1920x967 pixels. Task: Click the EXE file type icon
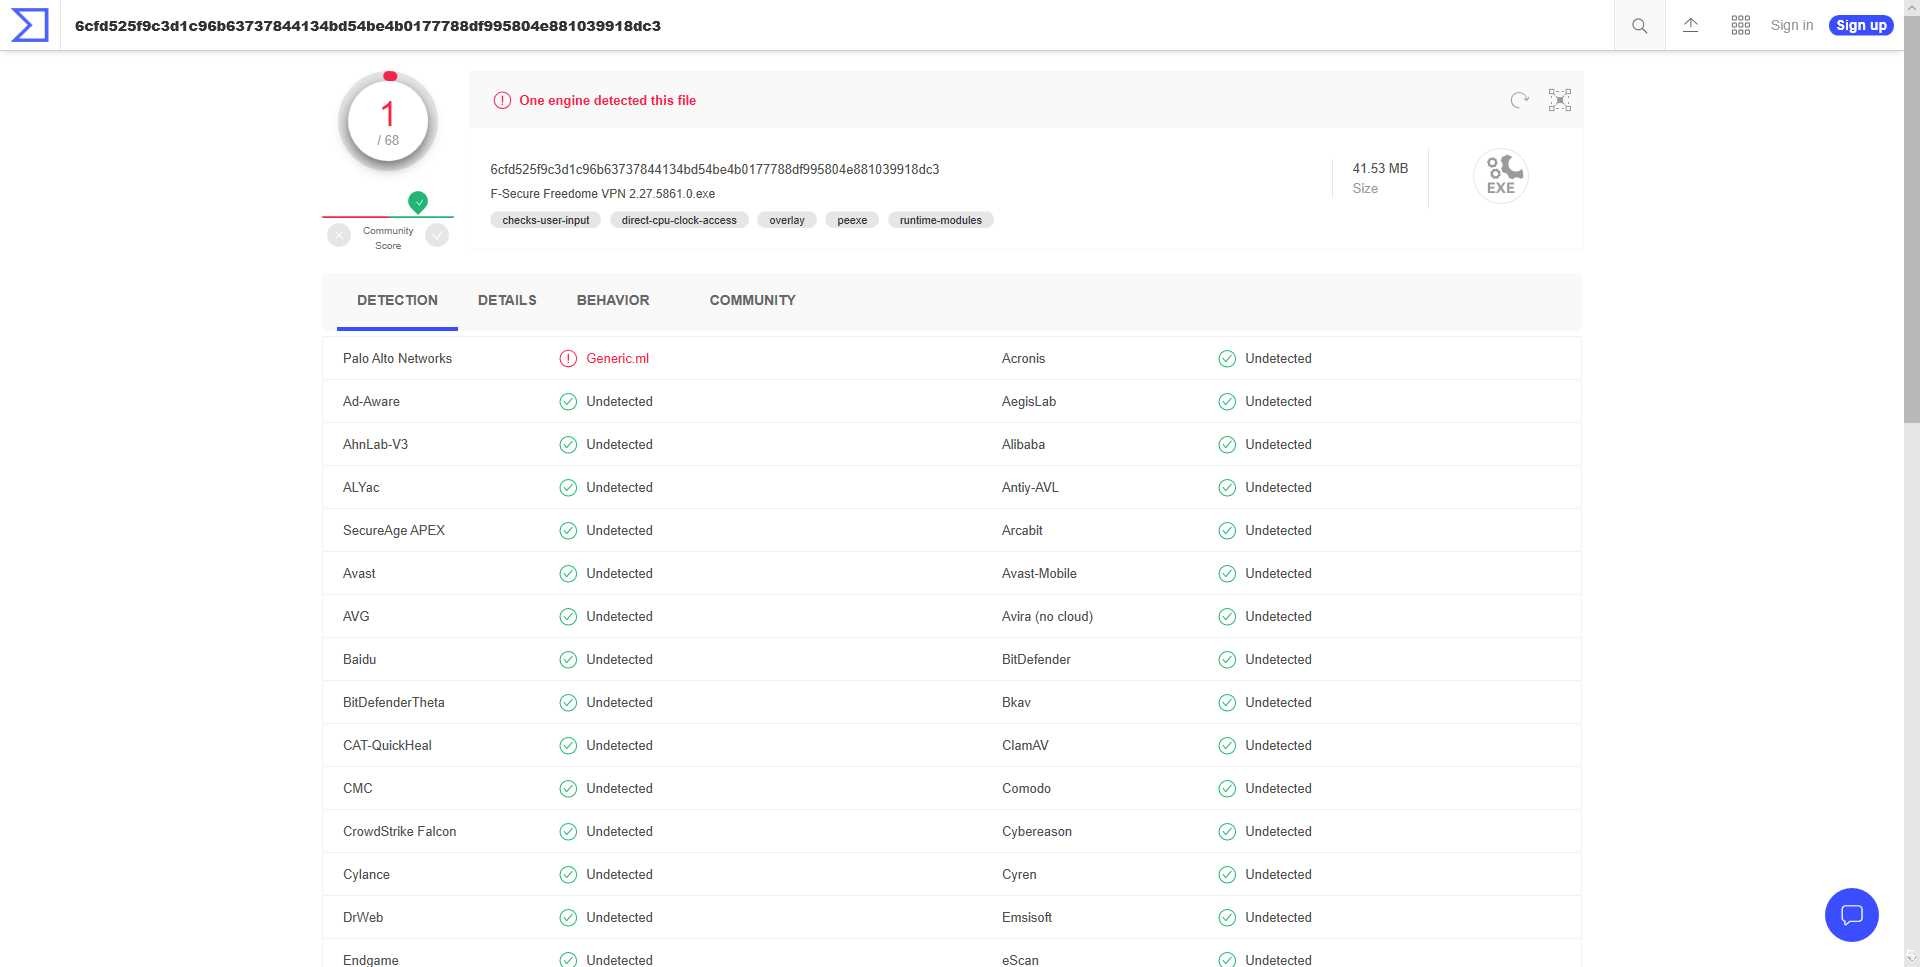coord(1500,176)
